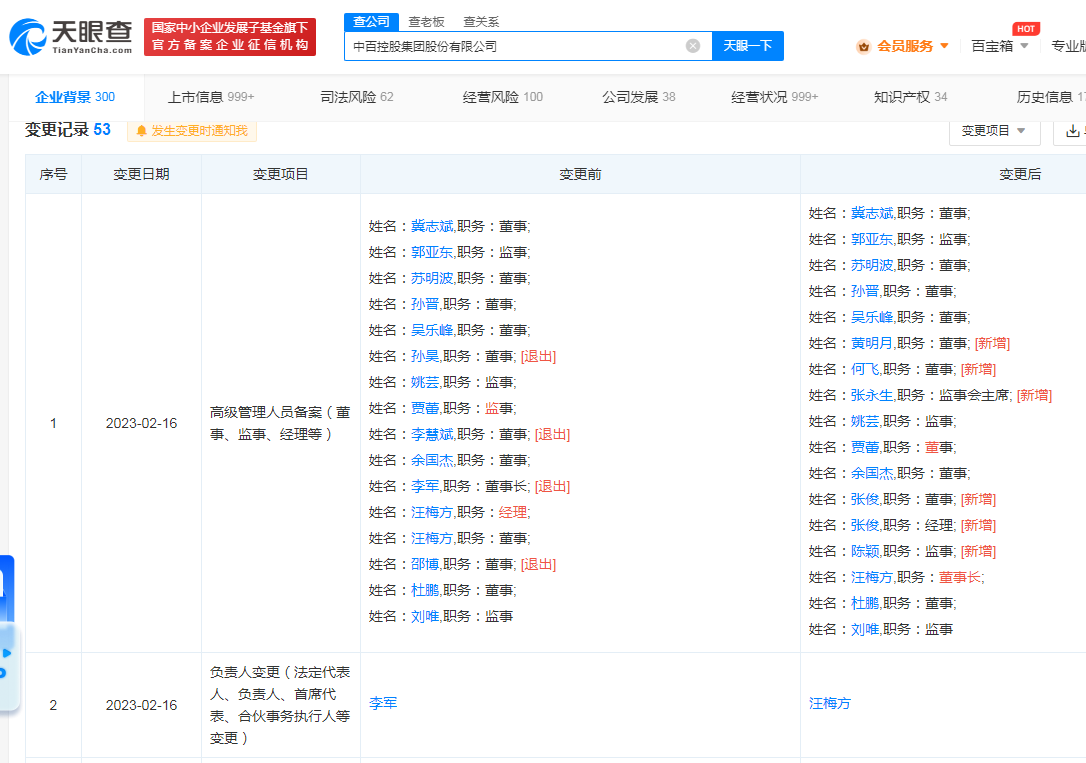This screenshot has width=1086, height=763.
Task: Clear the search box with the X icon
Action: (x=693, y=46)
